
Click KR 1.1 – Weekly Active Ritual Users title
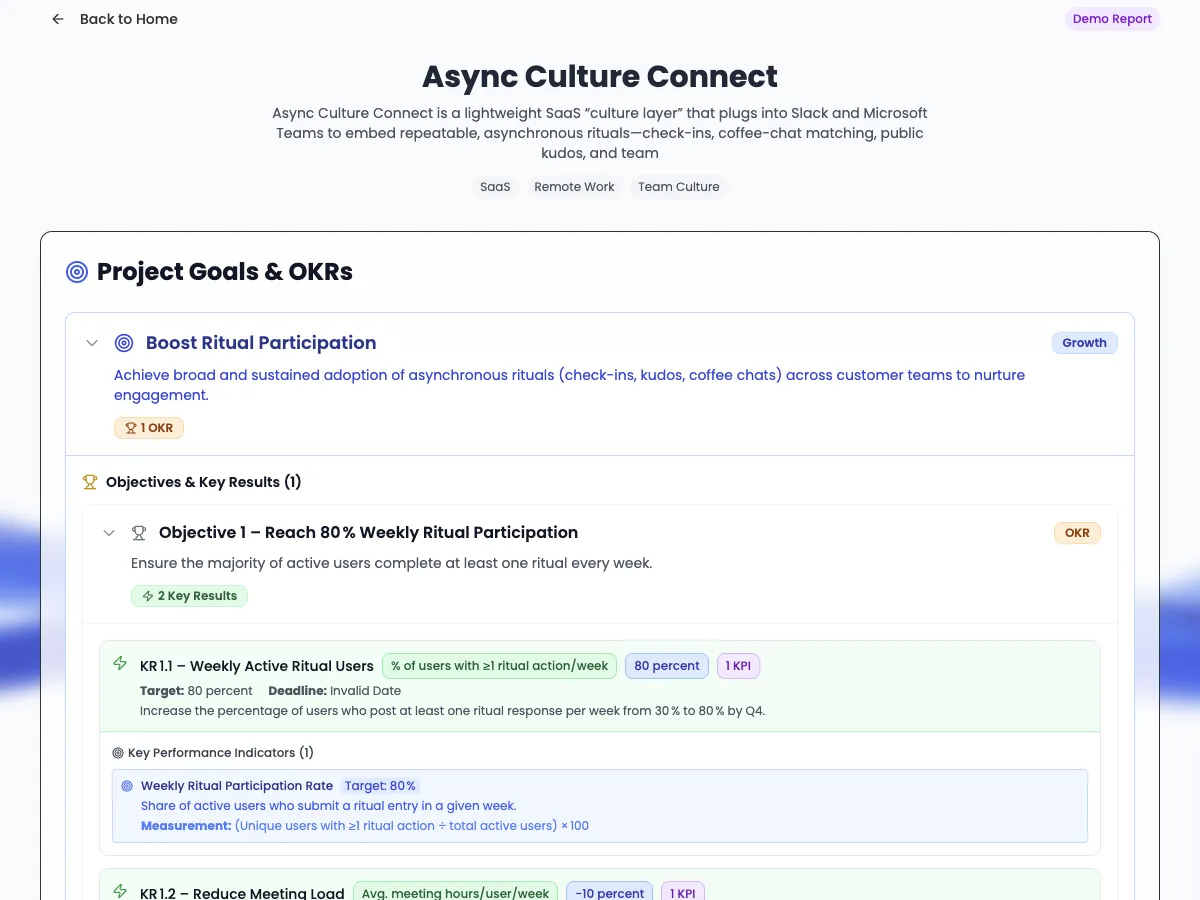click(257, 666)
